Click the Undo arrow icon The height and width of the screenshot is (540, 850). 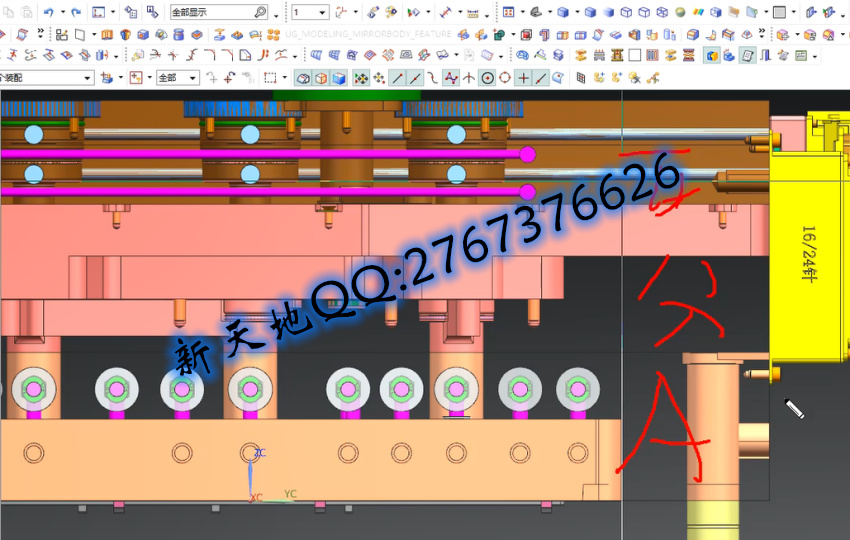pos(48,13)
